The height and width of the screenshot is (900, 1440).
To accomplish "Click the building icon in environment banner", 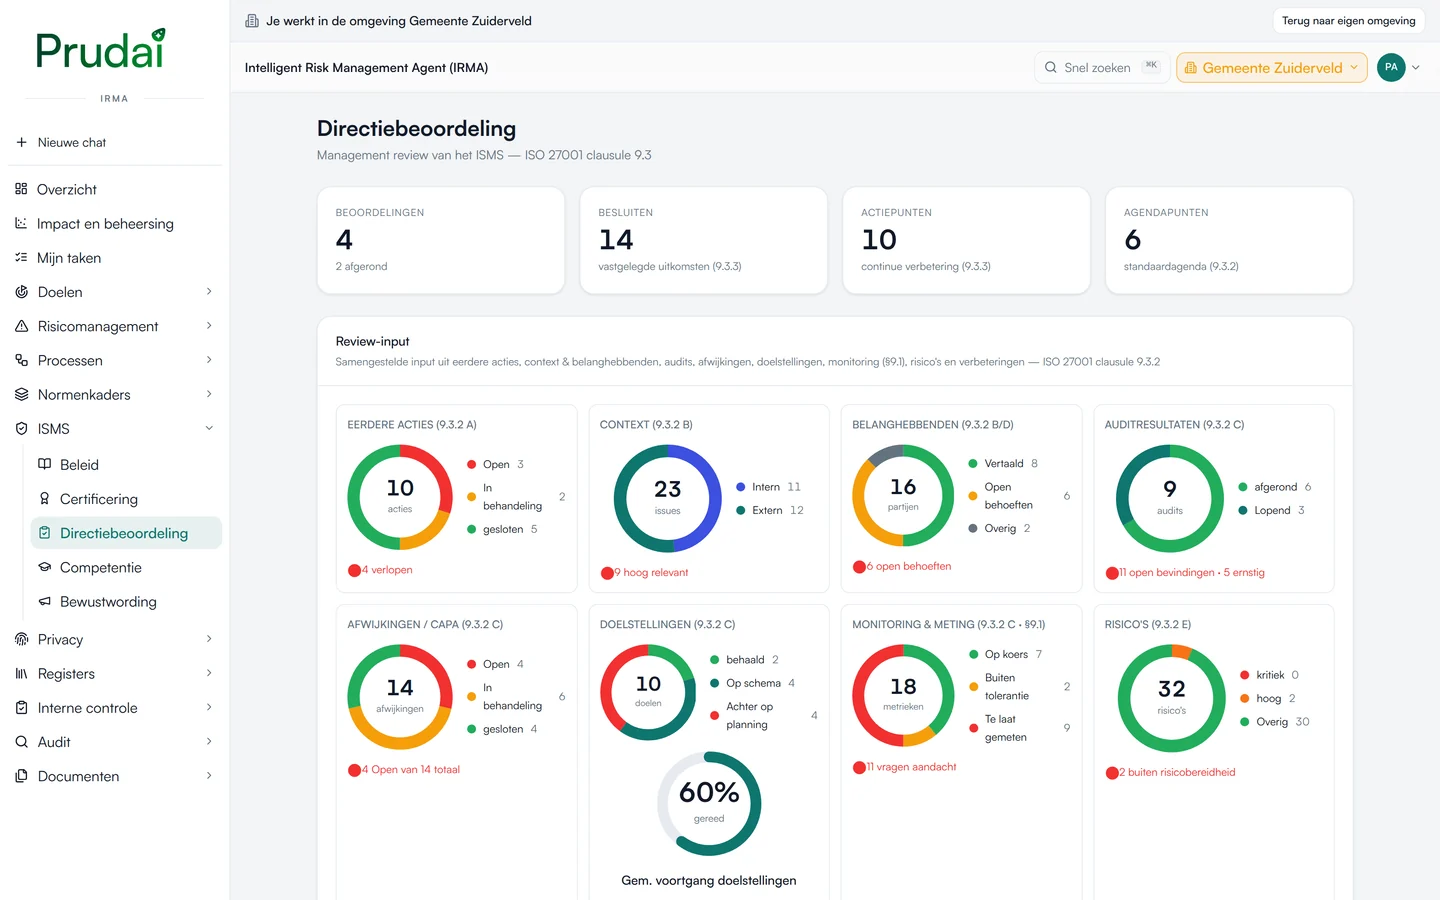I will coord(252,21).
